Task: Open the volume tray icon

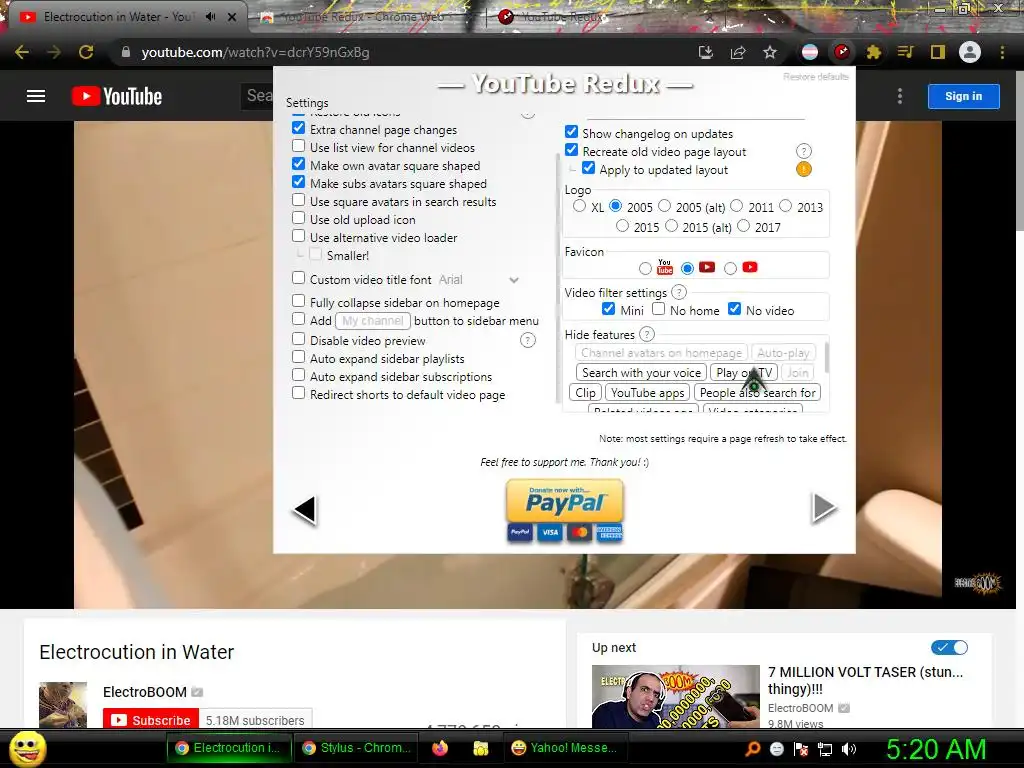Action: [849, 749]
